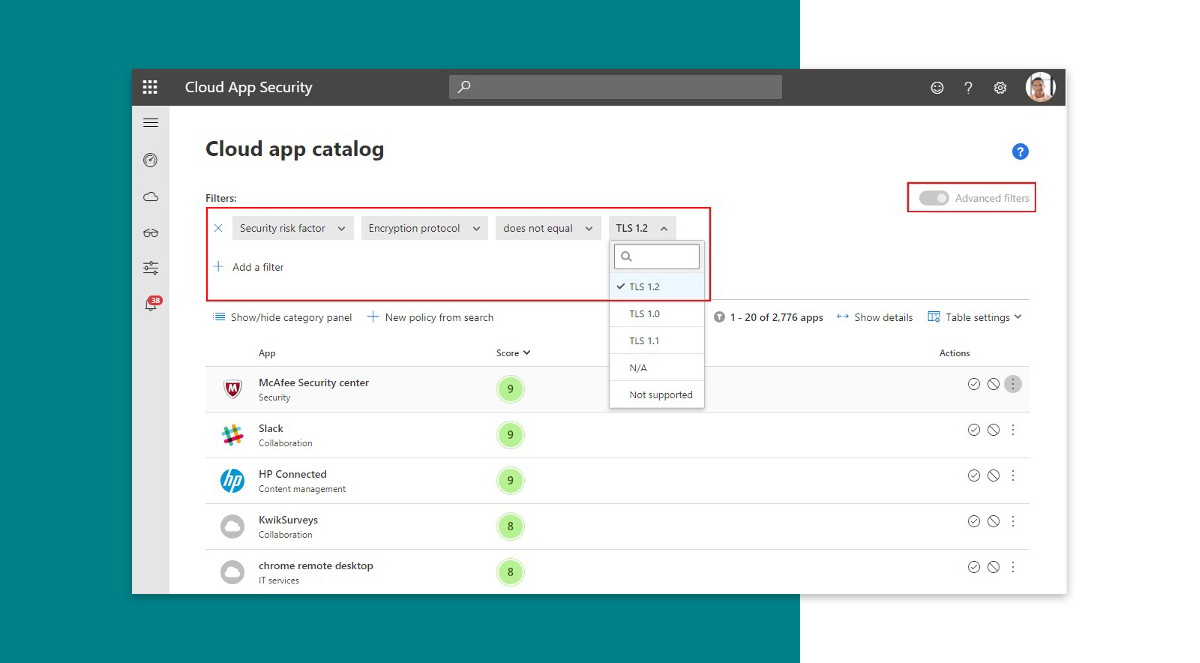This screenshot has height=663, width=1200.
Task: Unsanction Slack with the block icon
Action: click(x=993, y=430)
